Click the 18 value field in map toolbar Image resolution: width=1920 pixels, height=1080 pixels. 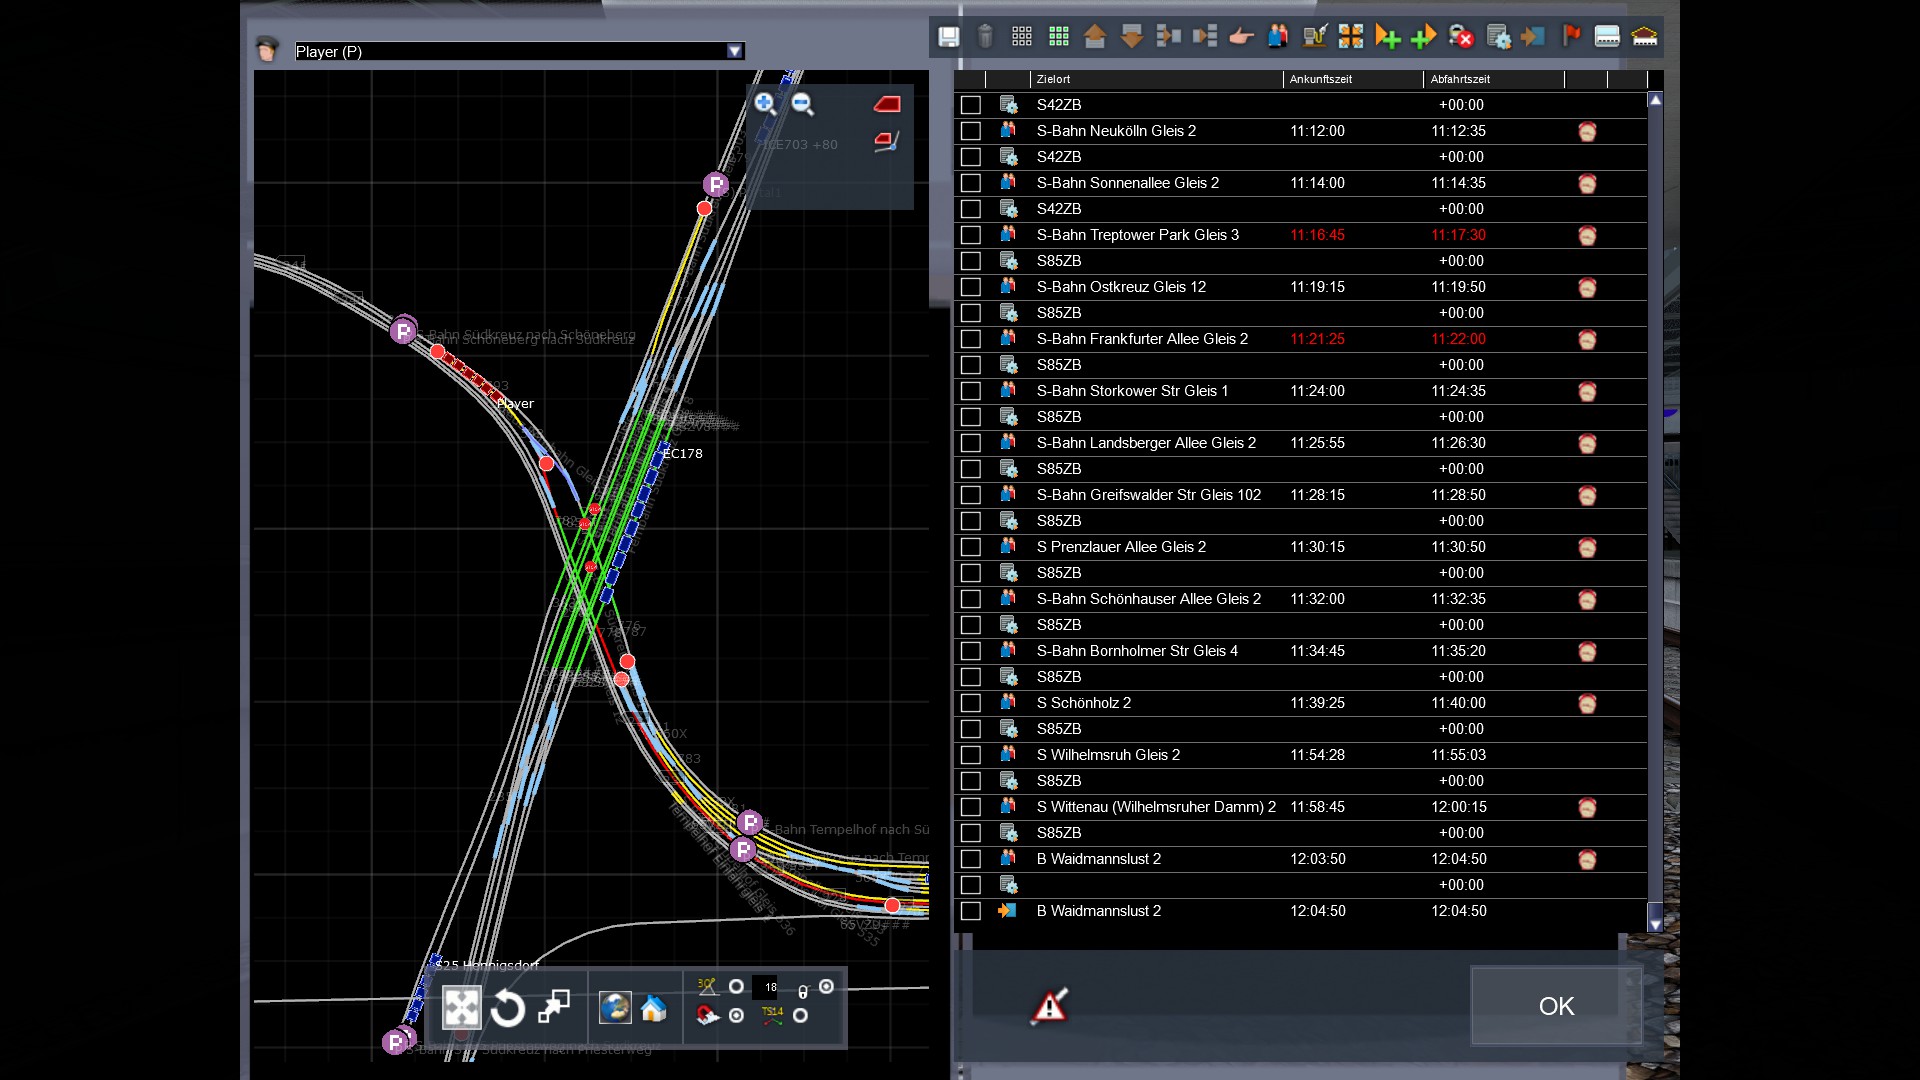[767, 987]
